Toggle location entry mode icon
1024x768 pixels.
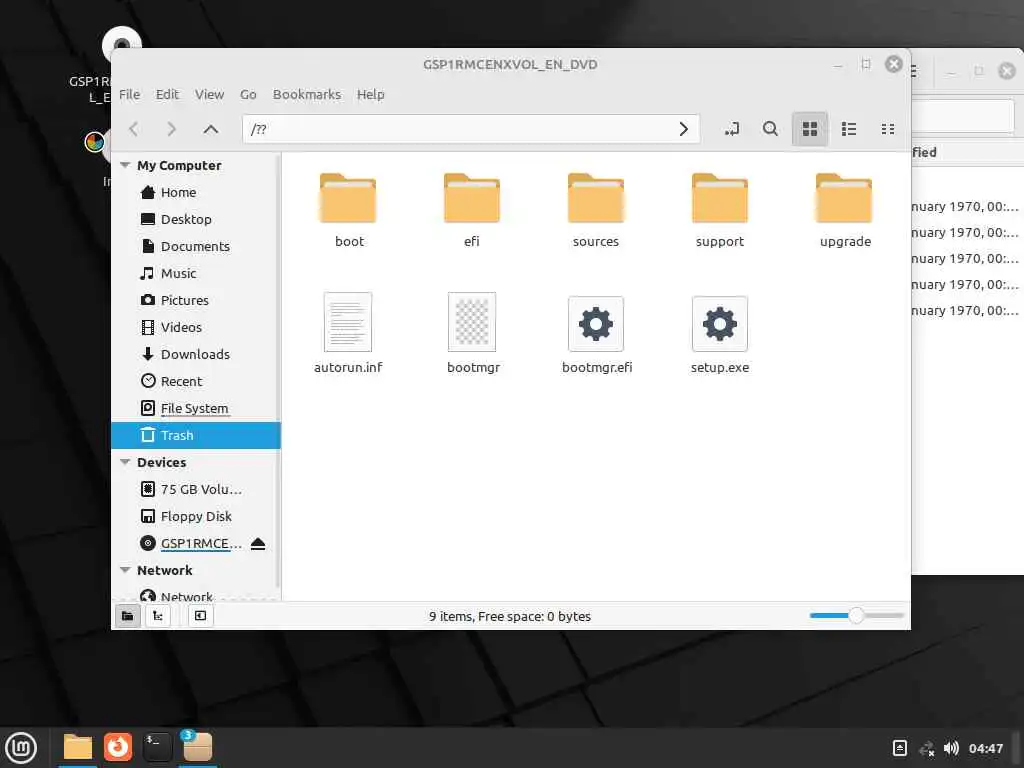(732, 129)
